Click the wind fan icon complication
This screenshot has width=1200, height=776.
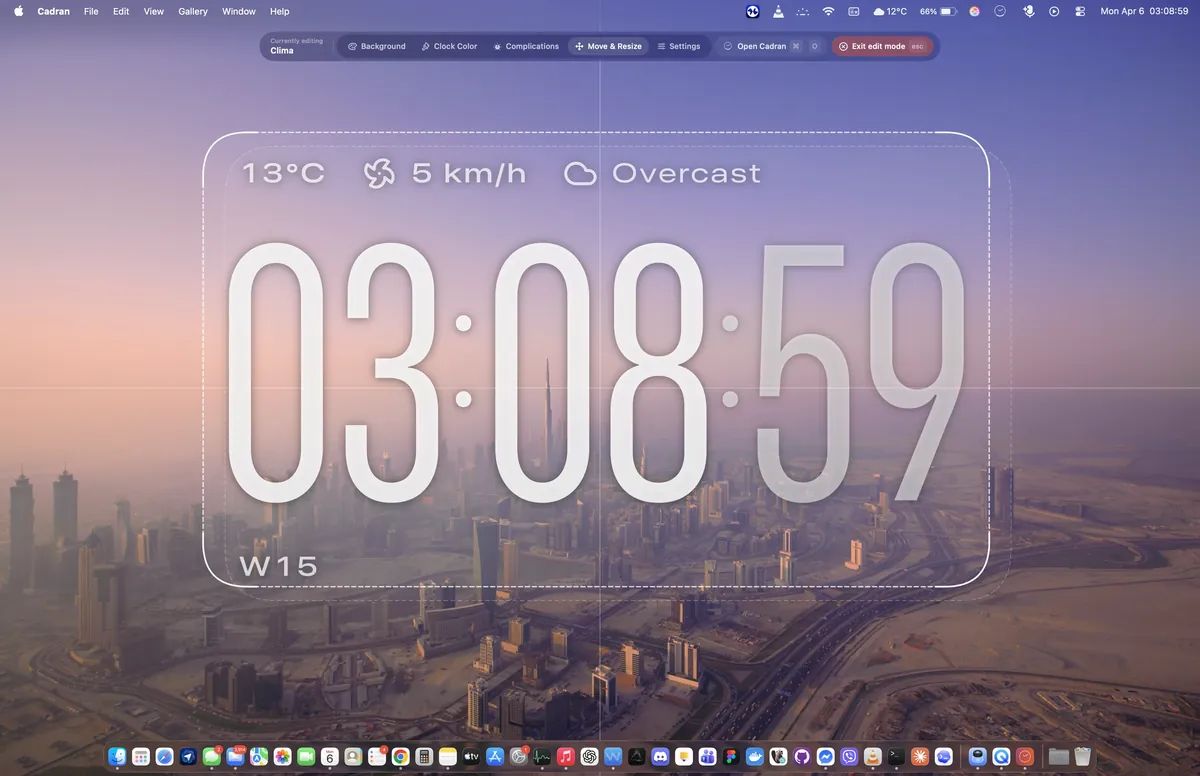tap(379, 174)
